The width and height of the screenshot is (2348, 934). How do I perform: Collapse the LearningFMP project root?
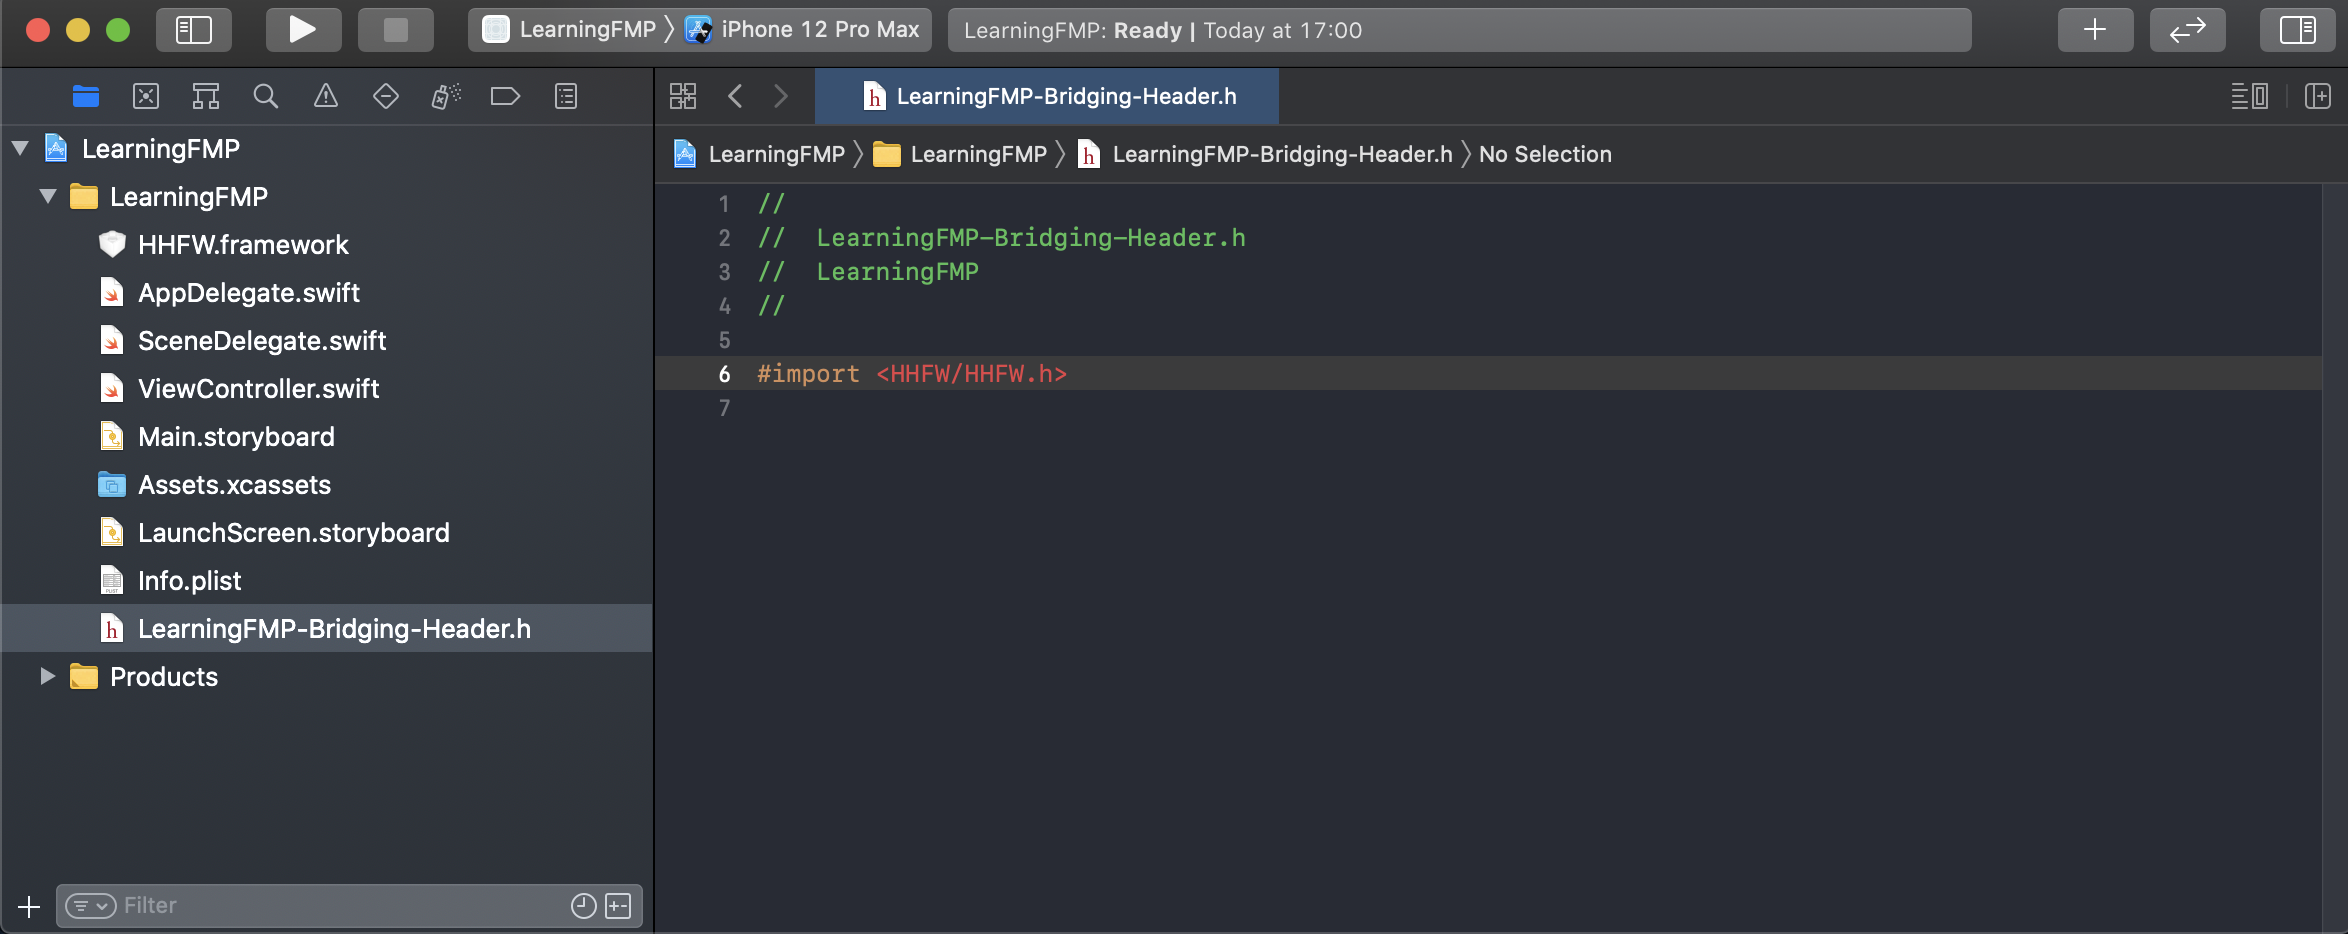pyautogui.click(x=20, y=149)
